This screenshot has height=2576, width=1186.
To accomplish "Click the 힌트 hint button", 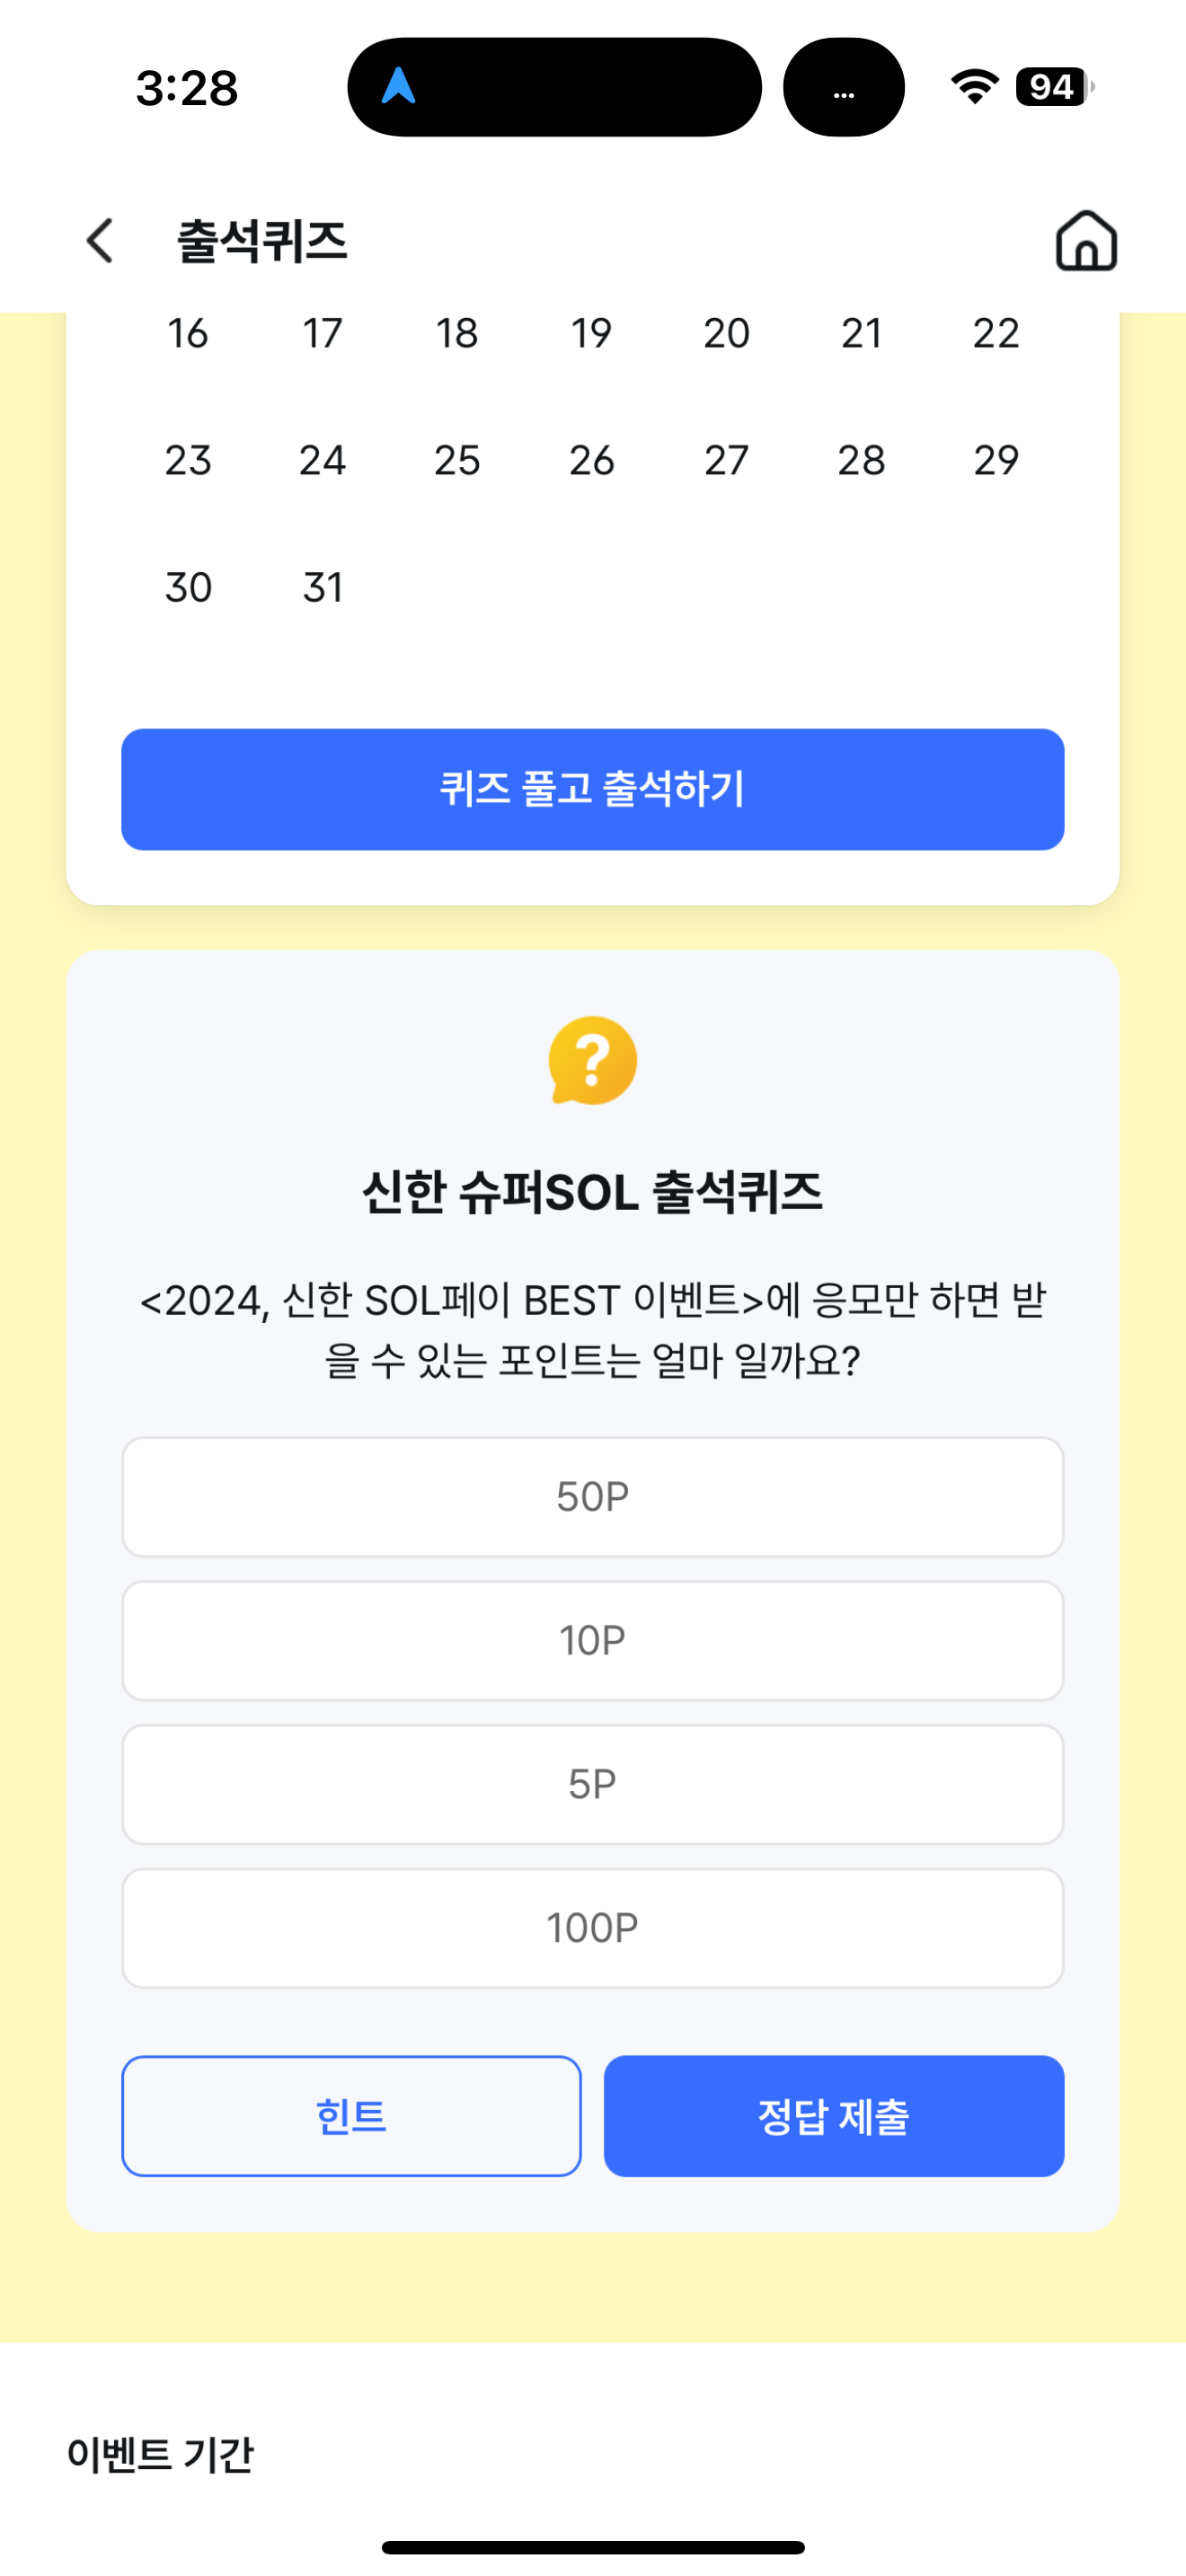I will coord(351,2116).
